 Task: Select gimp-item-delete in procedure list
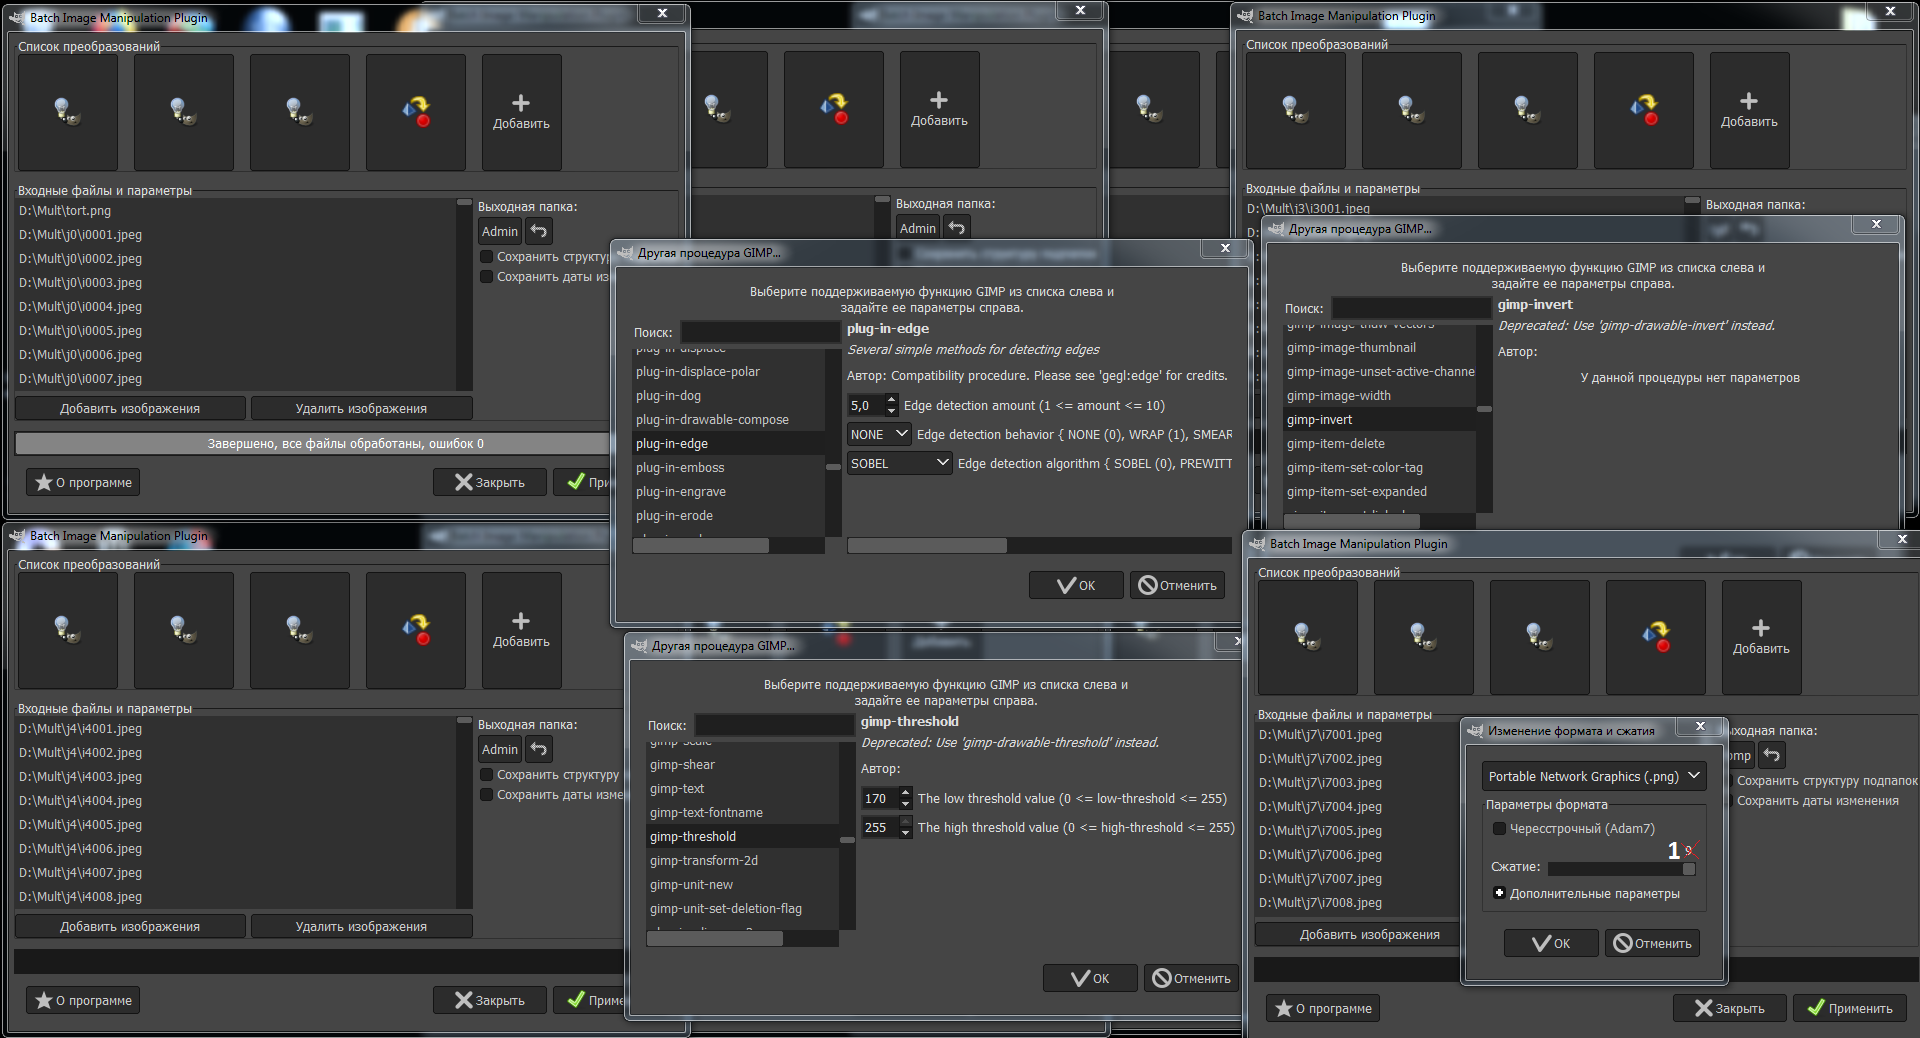coord(1380,444)
